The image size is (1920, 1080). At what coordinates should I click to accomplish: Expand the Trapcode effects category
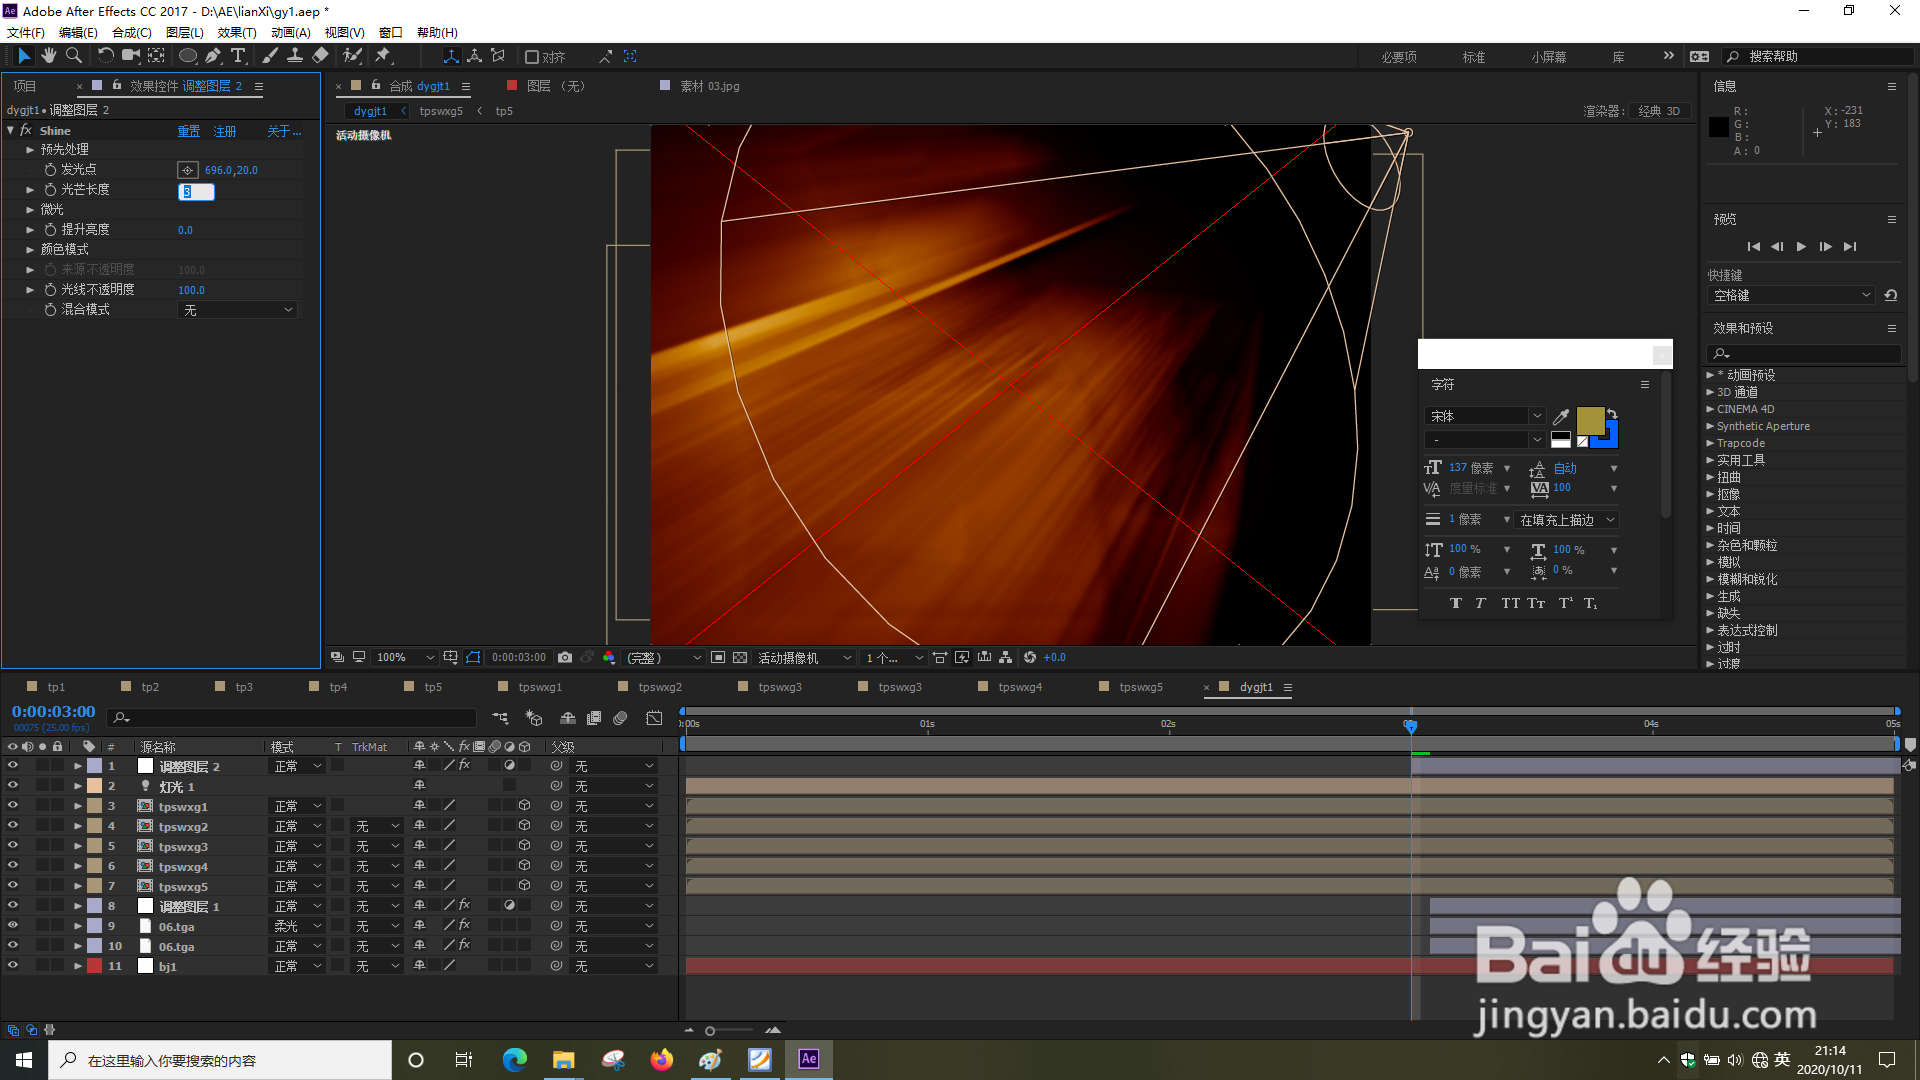pos(1710,443)
